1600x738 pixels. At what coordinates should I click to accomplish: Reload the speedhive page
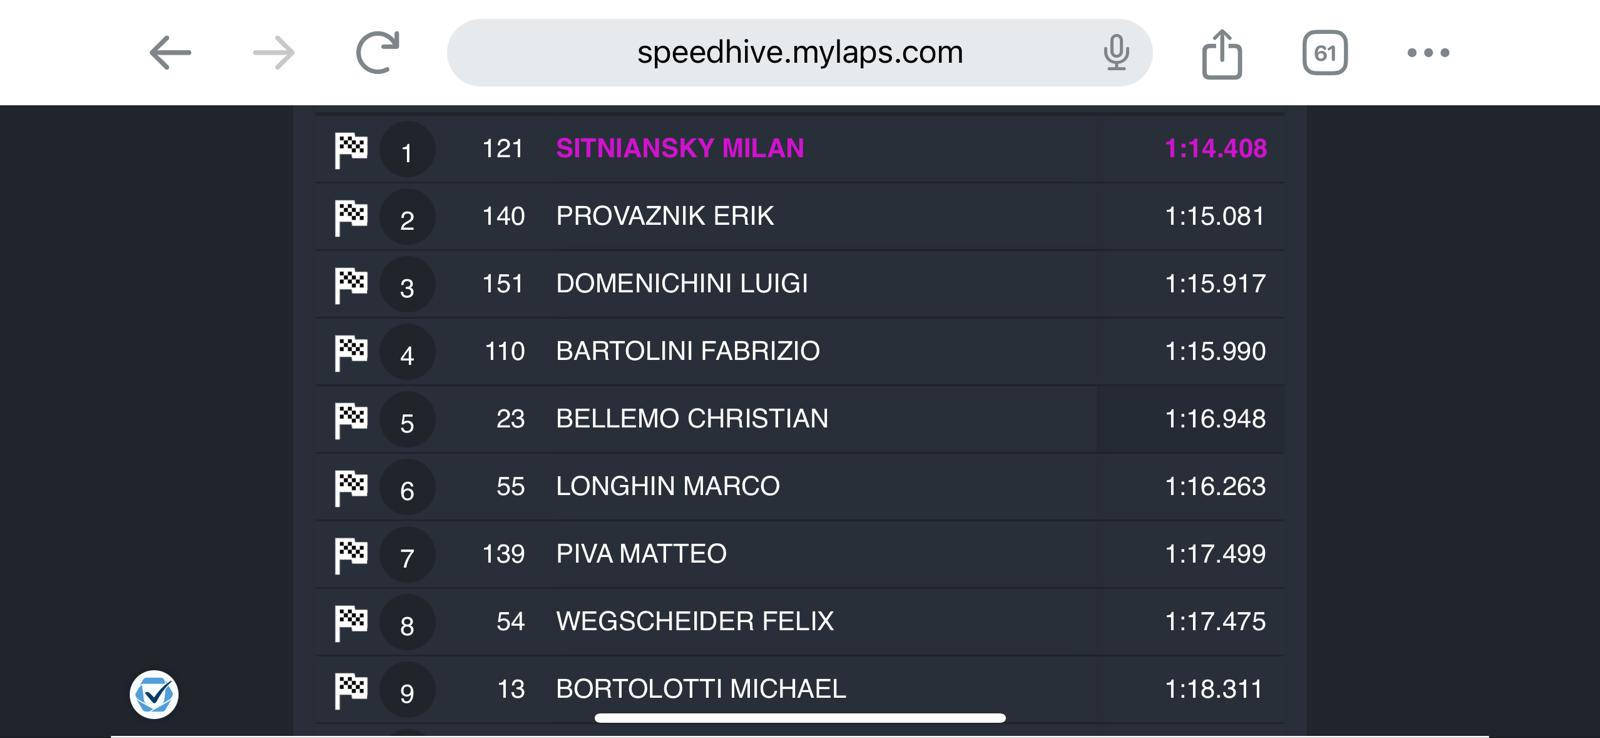click(378, 53)
